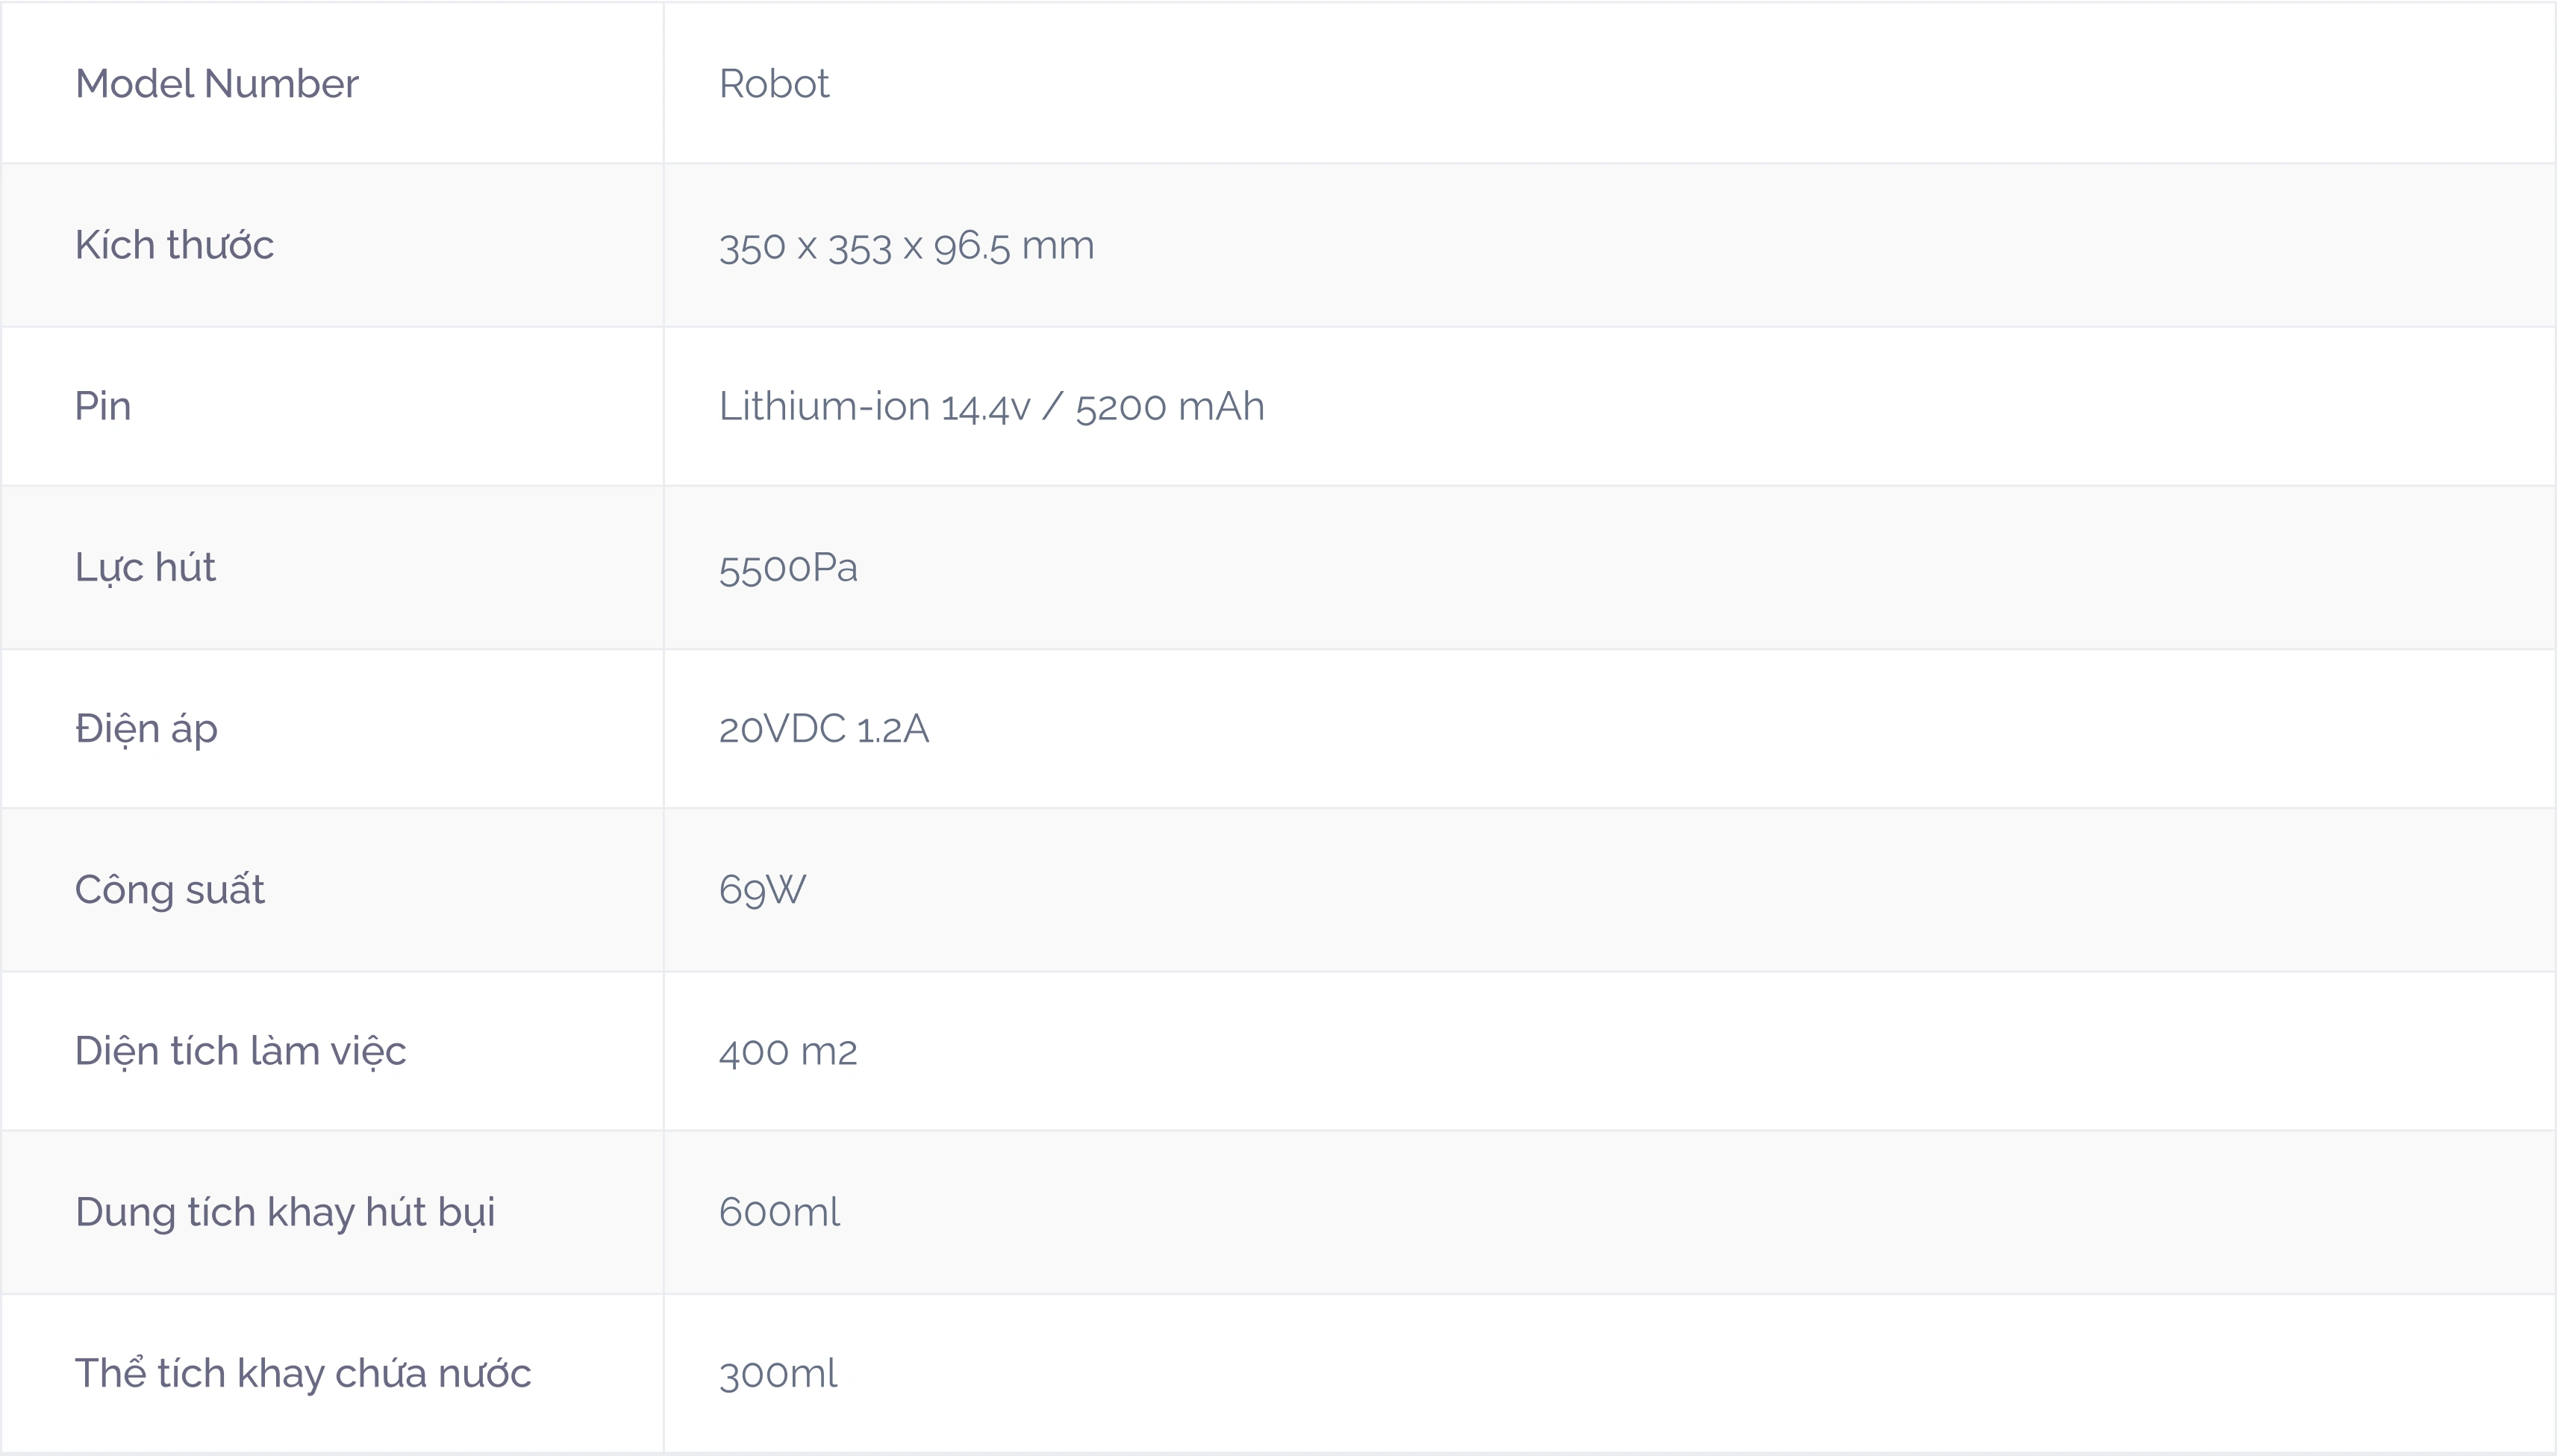Click empty area of the 69W row
Image resolution: width=2557 pixels, height=1456 pixels.
click(x=1700, y=890)
